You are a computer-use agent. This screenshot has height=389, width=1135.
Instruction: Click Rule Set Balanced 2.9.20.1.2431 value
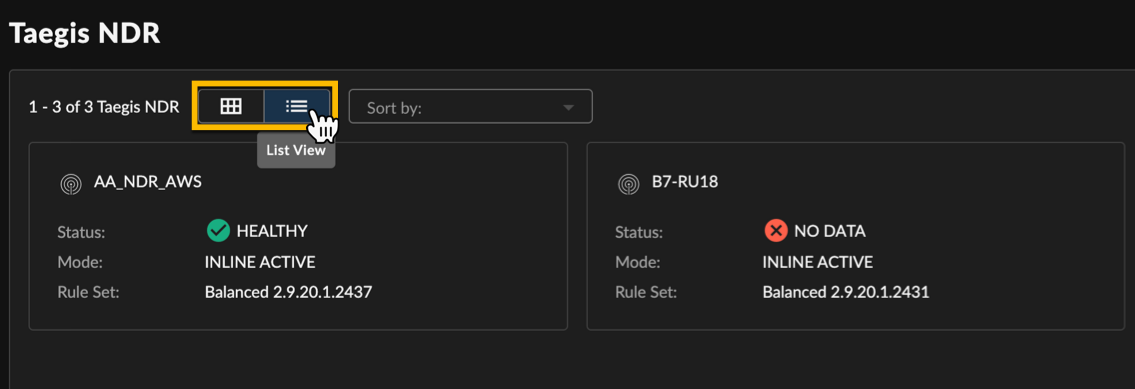point(845,293)
